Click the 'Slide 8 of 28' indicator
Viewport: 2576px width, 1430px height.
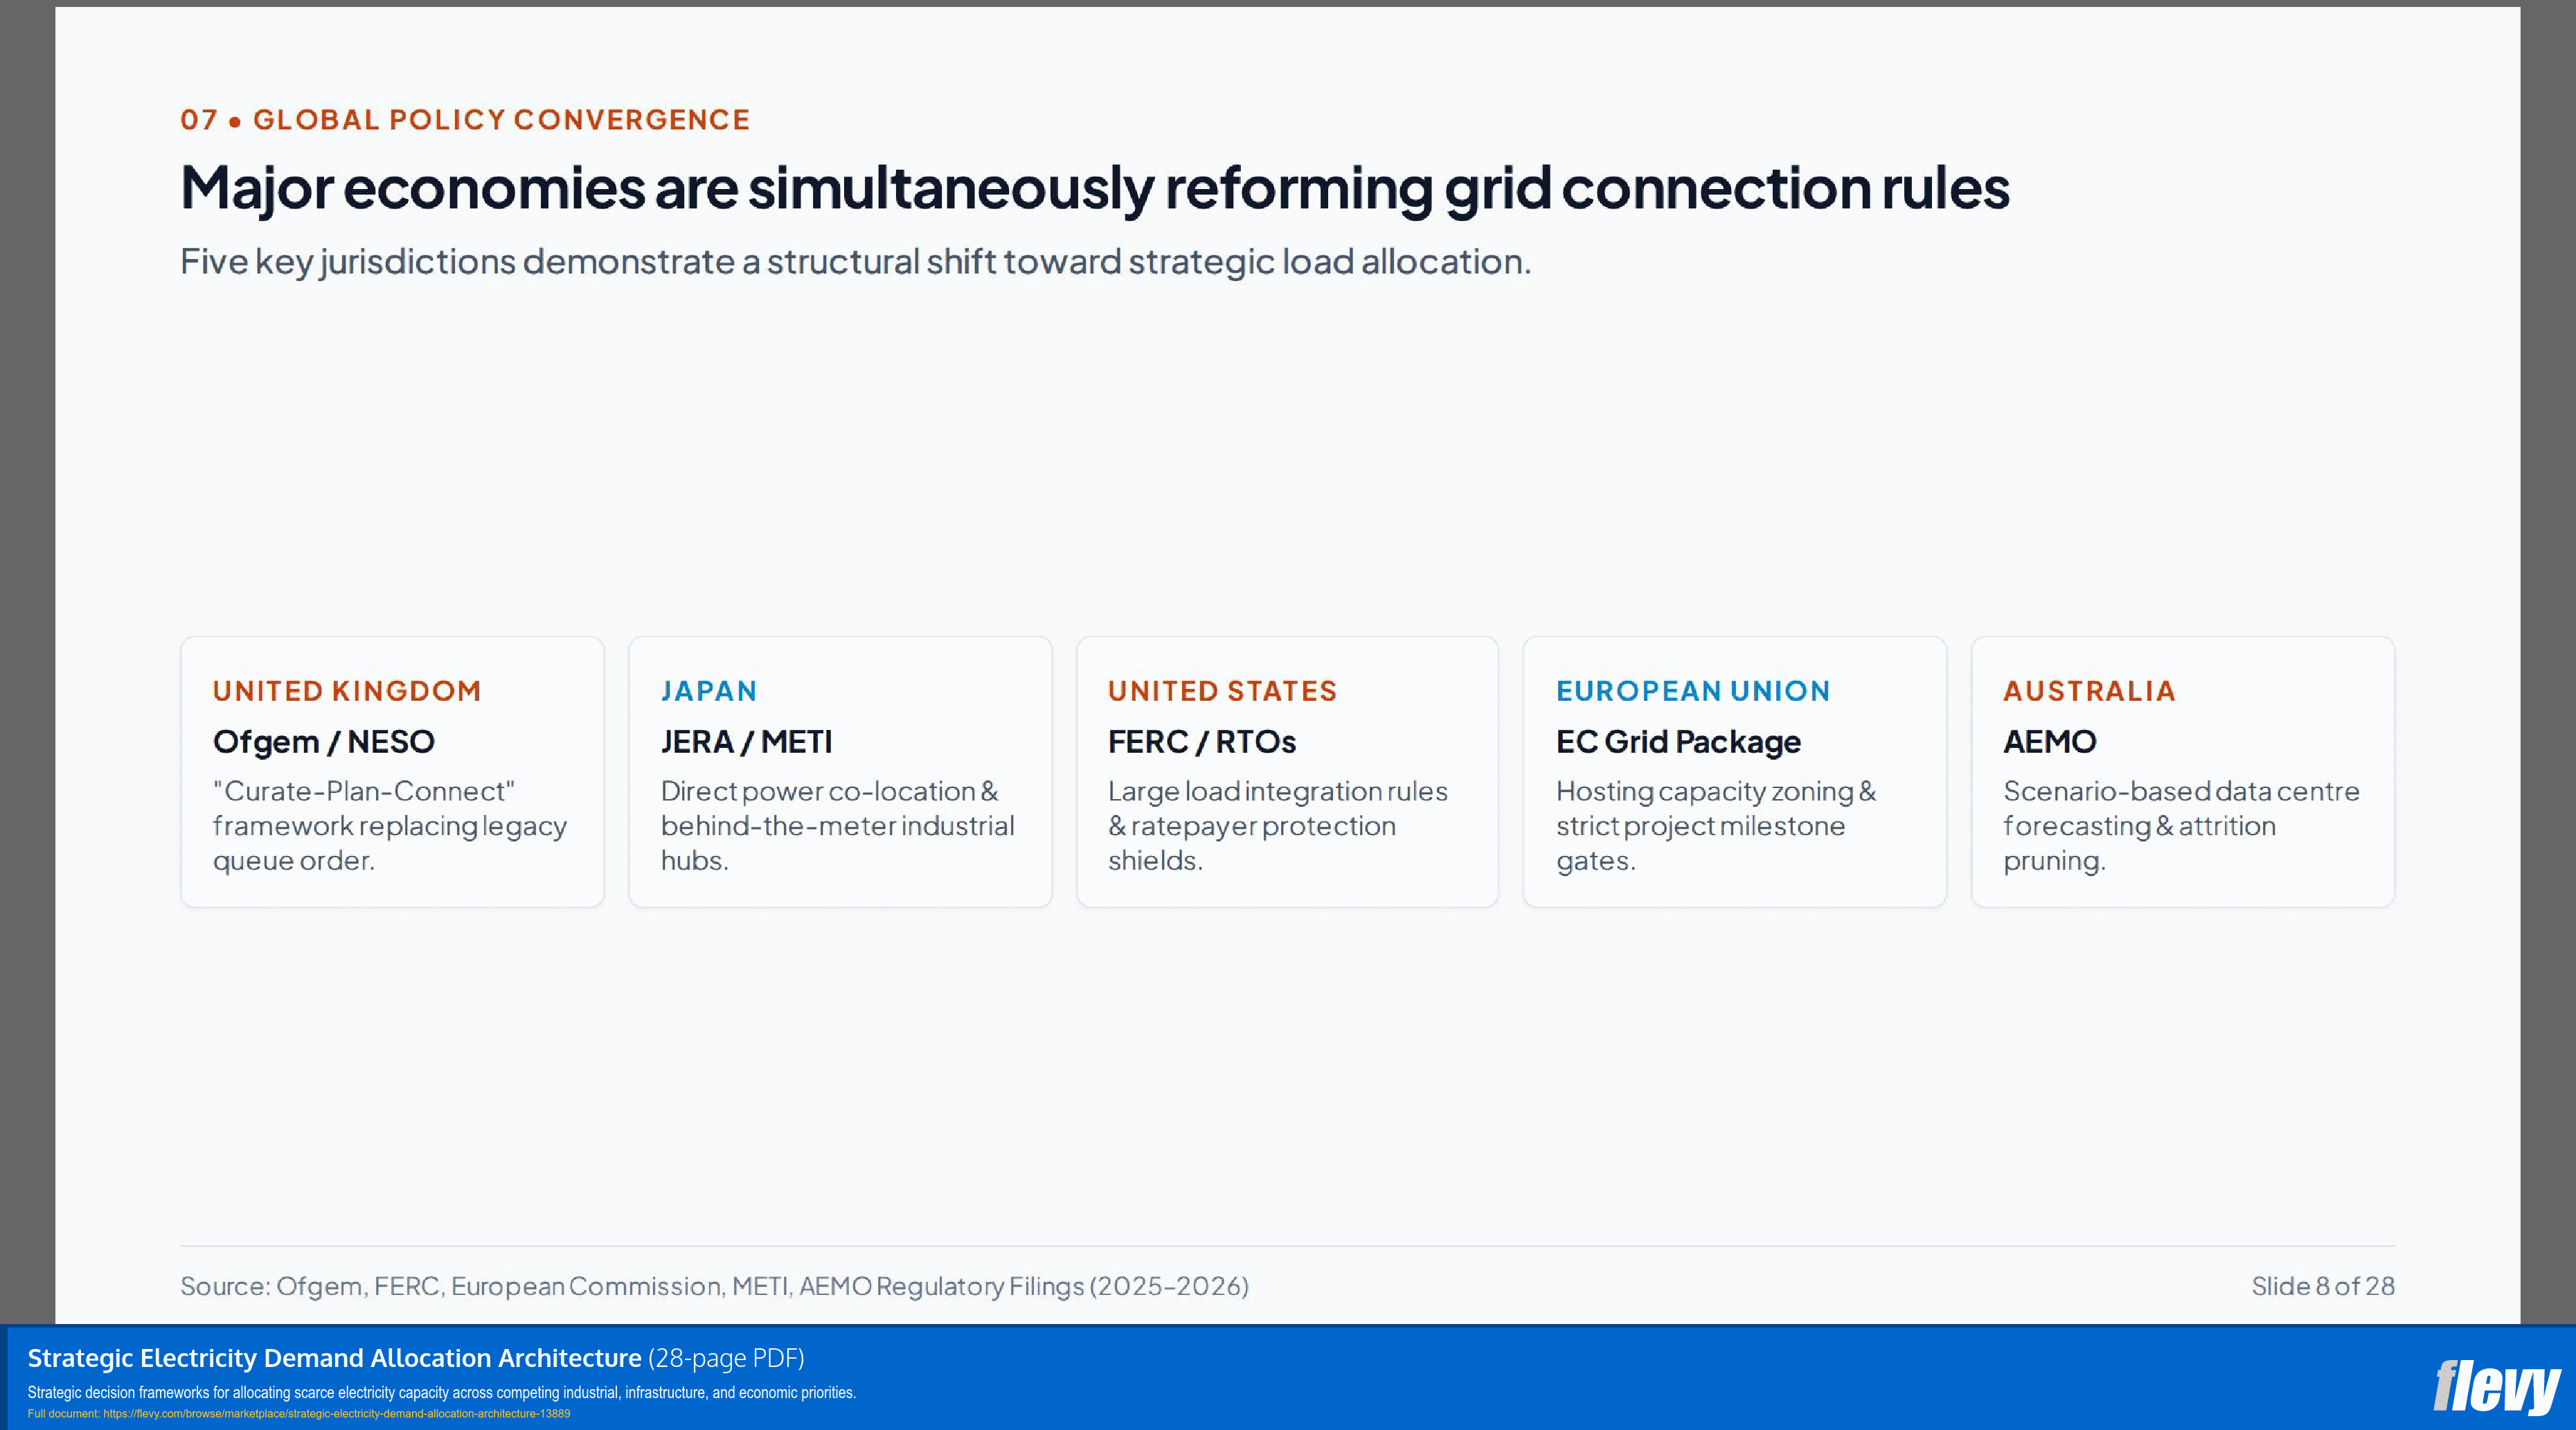coord(2323,1286)
